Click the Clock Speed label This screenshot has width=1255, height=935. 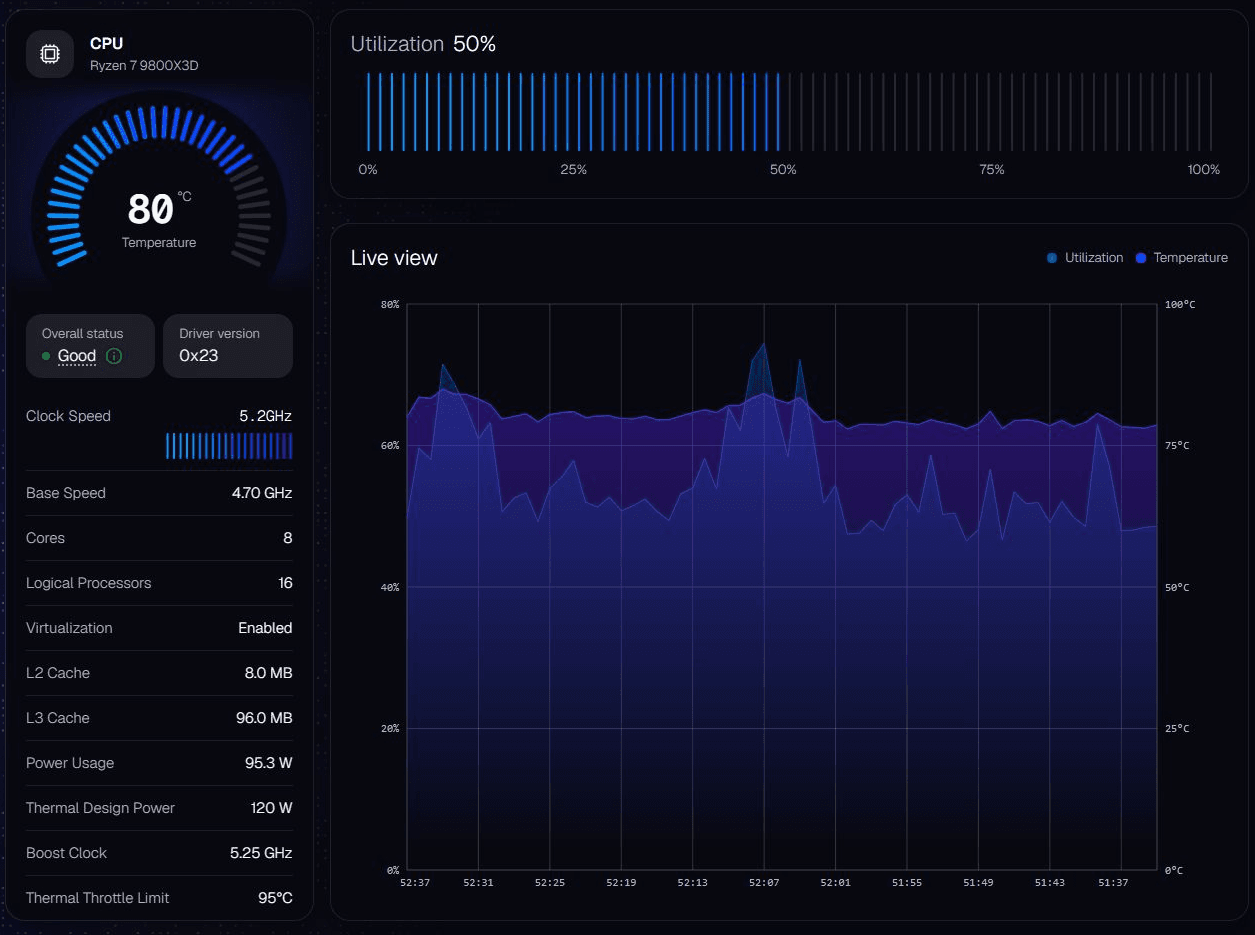pyautogui.click(x=68, y=416)
